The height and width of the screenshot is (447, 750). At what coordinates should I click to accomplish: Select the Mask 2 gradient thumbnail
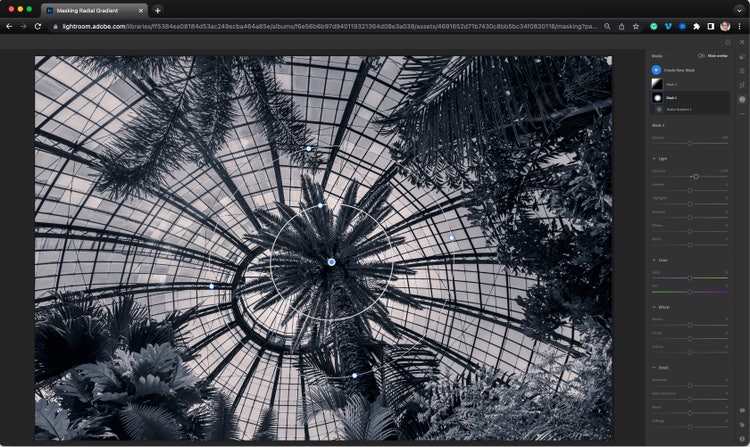click(x=657, y=84)
